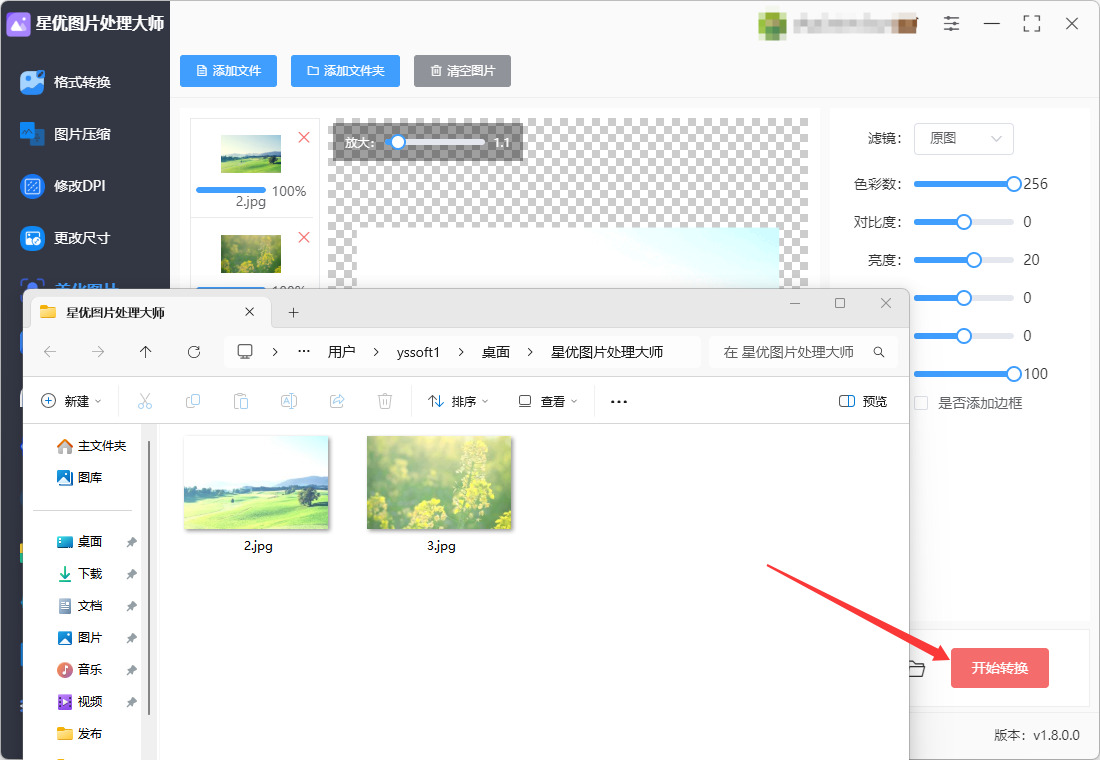Enable the 是否添加边框 checkbox
Screen dimensions: 1100x760
921,403
